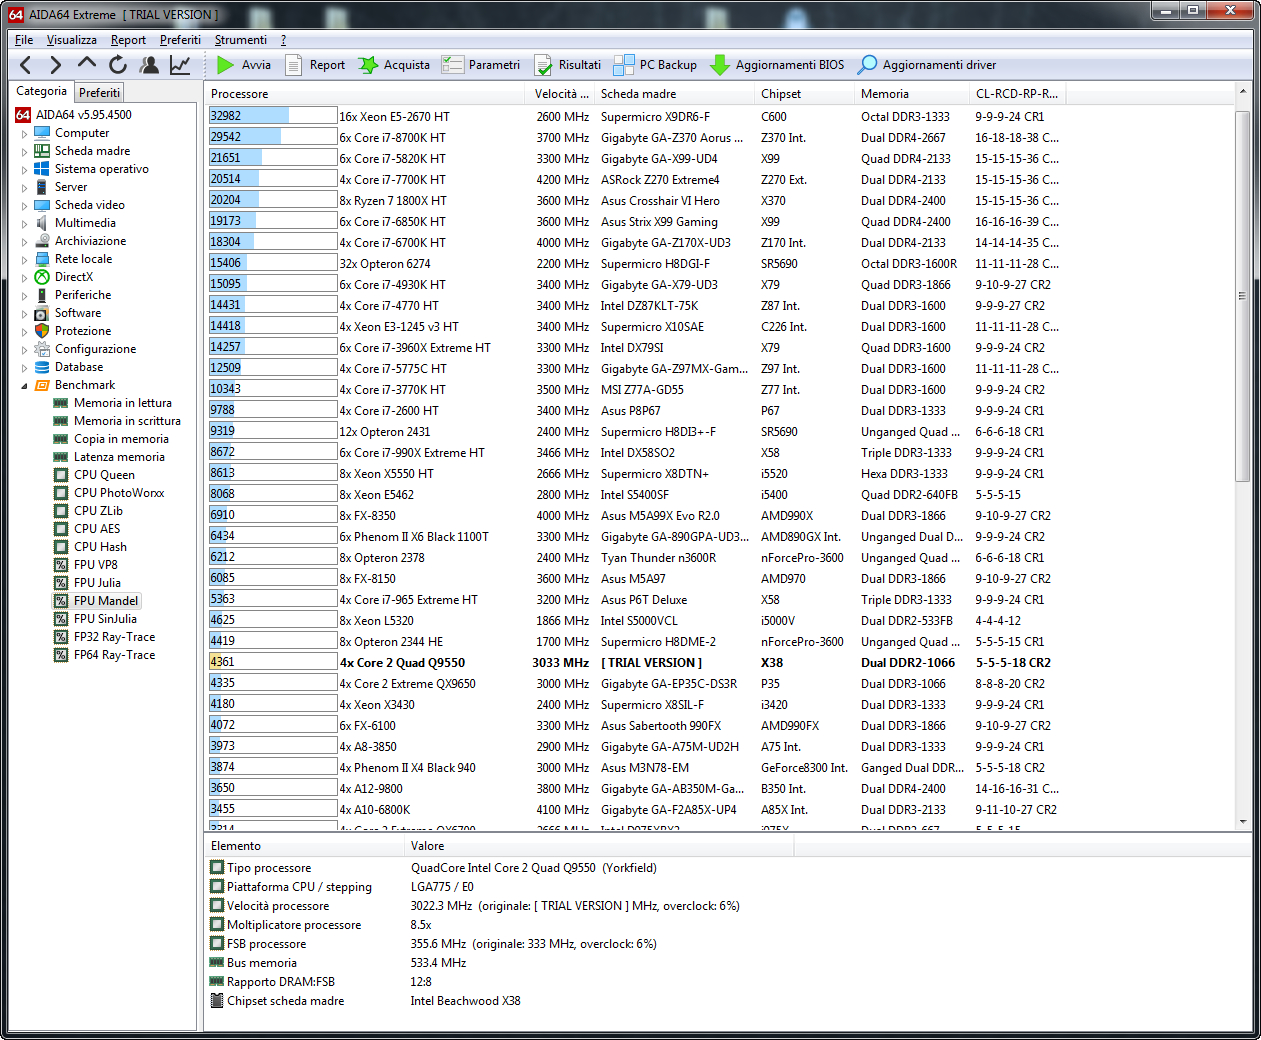Open Aggiornamenti BIOS
This screenshot has height=1040, width=1261.
pyautogui.click(x=777, y=65)
